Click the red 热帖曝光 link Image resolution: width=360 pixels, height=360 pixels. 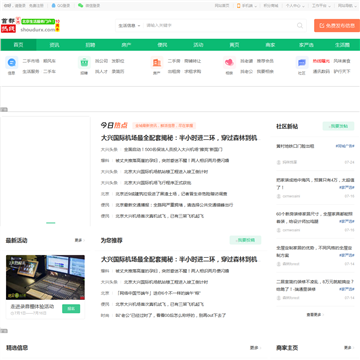[321, 61]
